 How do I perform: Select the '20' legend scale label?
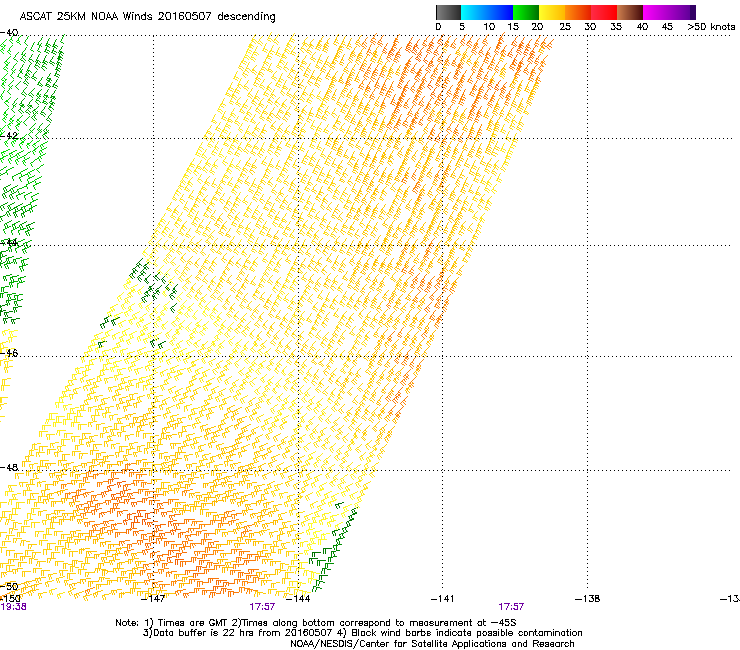537,27
